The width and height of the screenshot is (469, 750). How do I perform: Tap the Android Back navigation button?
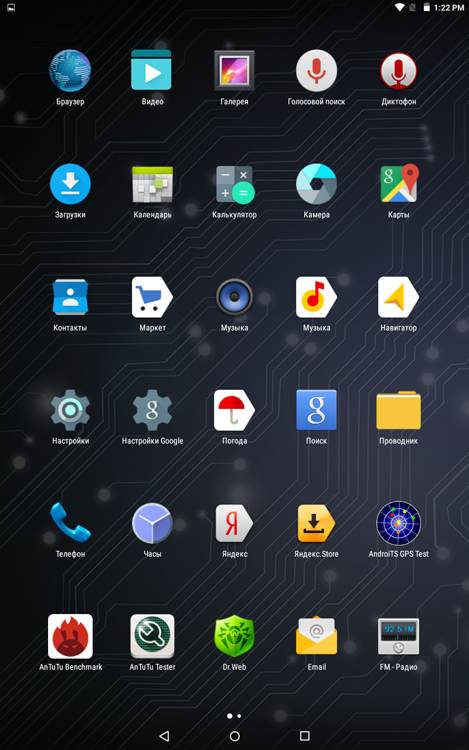[x=164, y=736]
